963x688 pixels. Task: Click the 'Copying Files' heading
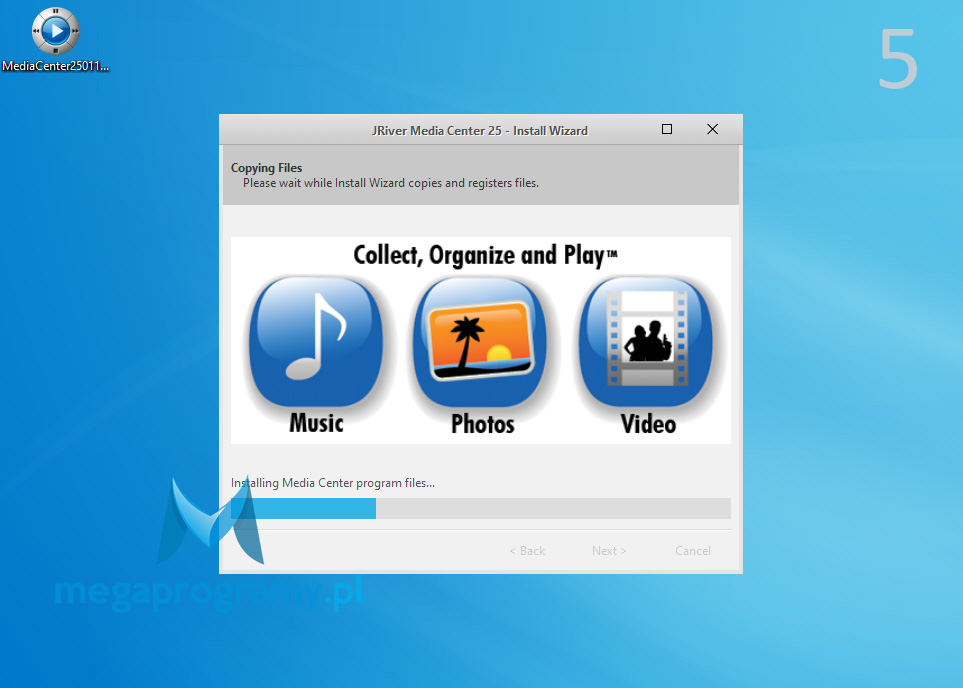click(267, 168)
